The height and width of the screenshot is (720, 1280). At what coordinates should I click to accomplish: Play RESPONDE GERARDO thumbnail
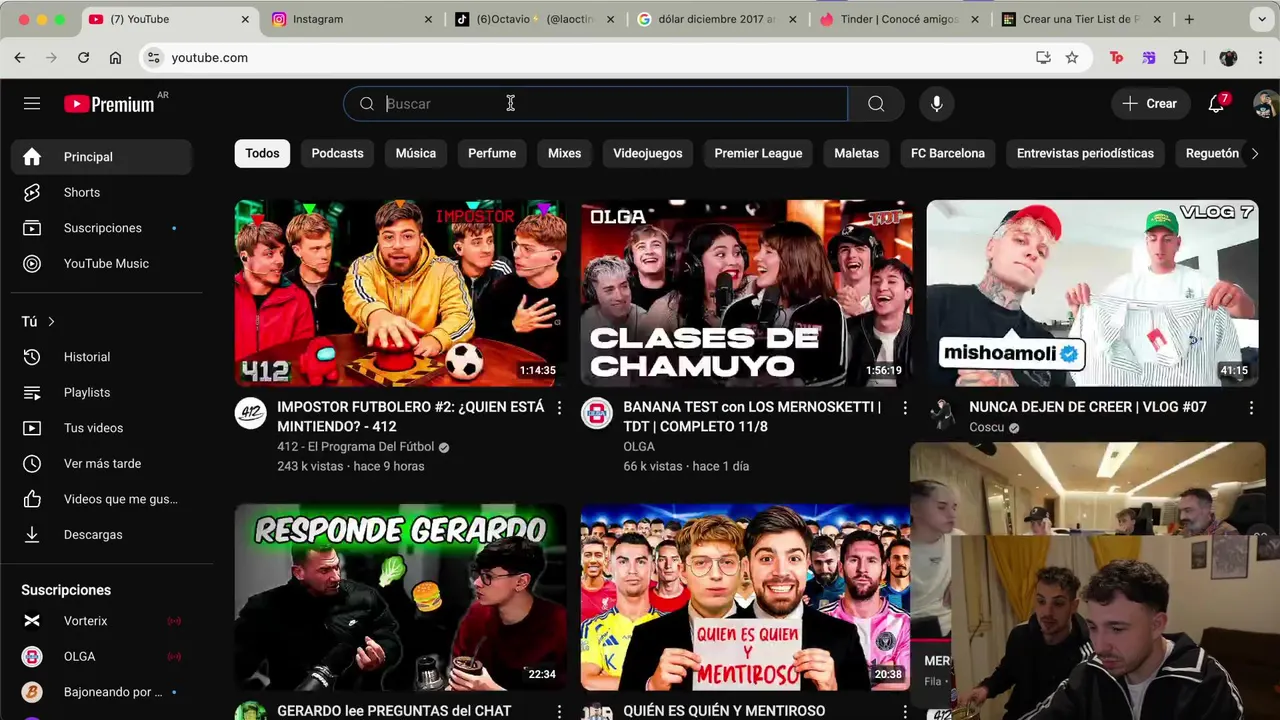[400, 597]
